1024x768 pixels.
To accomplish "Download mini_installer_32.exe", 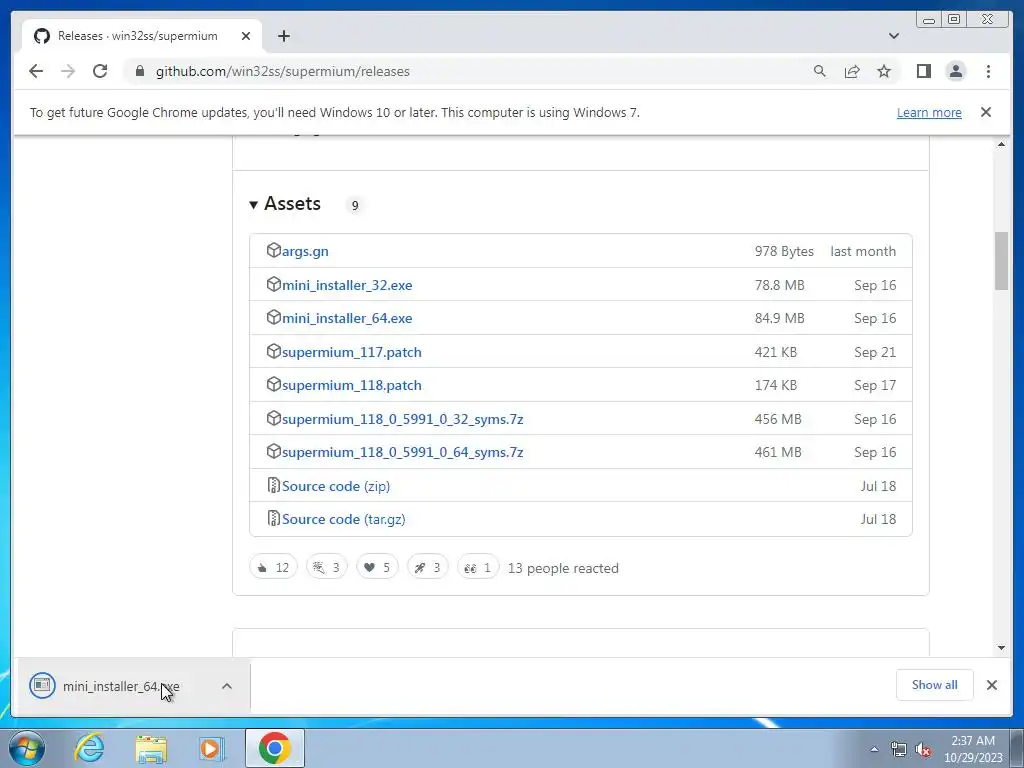I will [x=347, y=285].
